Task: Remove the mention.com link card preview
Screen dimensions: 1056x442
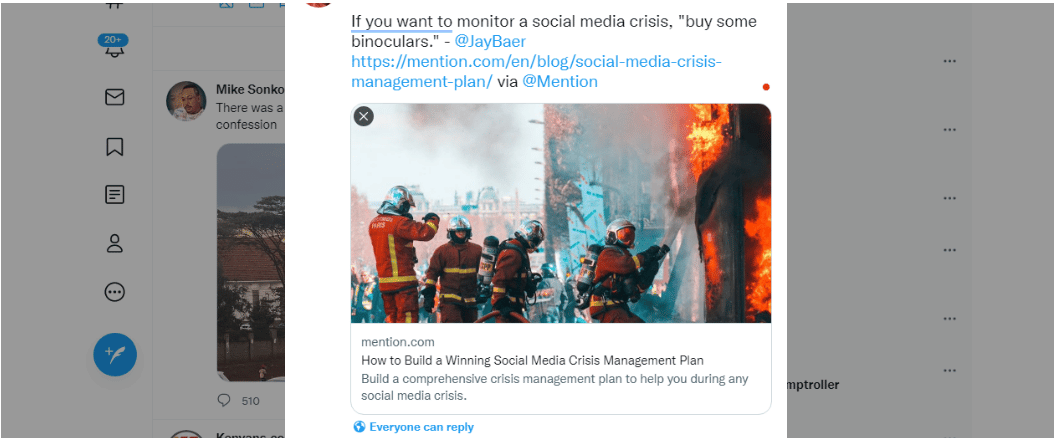Action: pyautogui.click(x=364, y=116)
